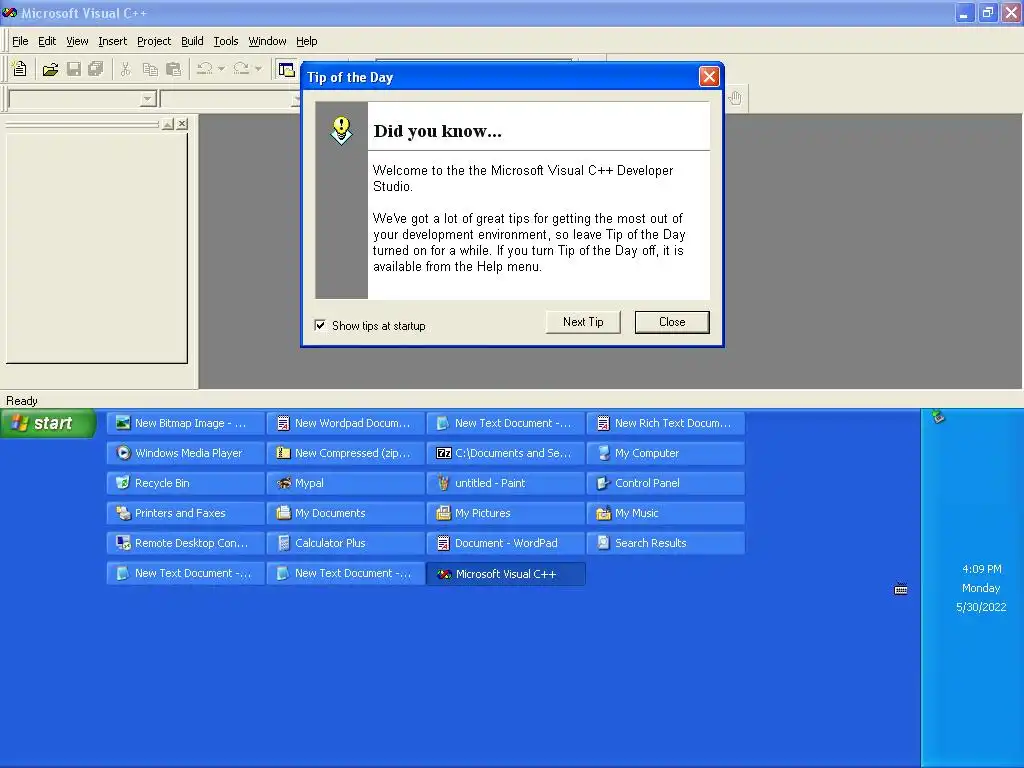
Task: Open the Build menu
Action: (x=192, y=41)
